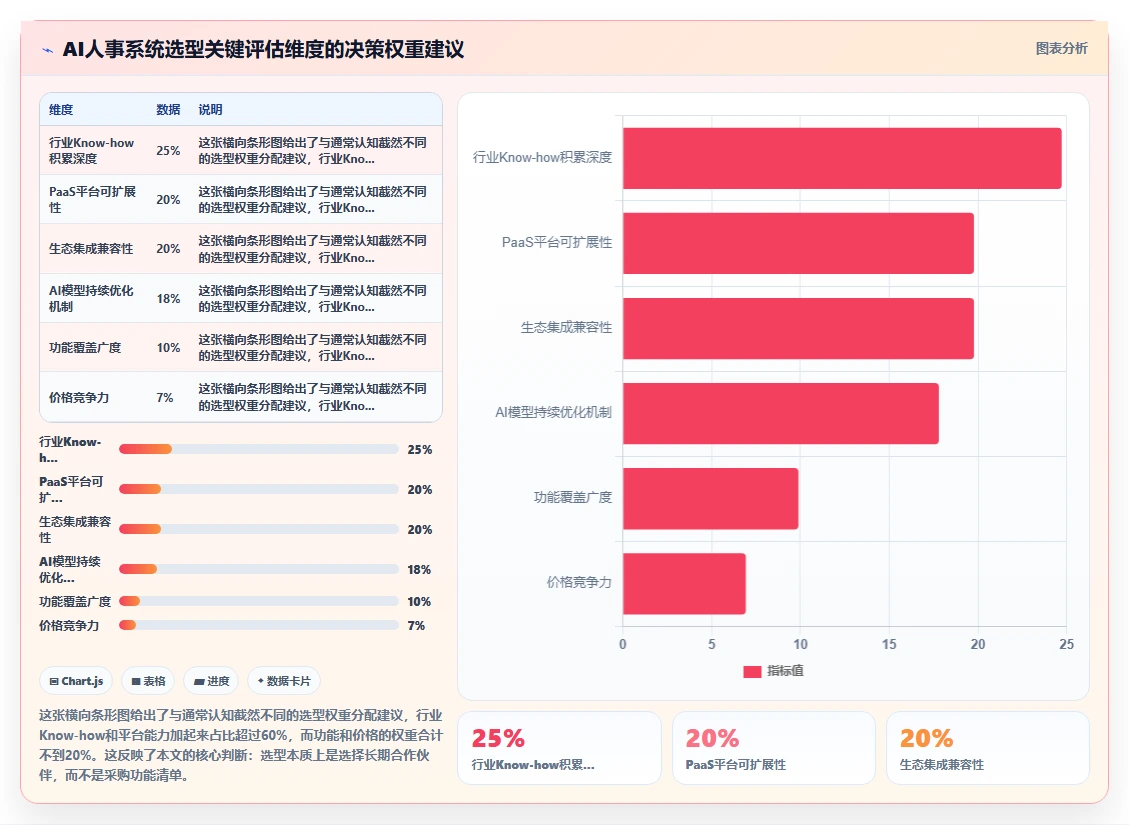Click the 功能覆盖广度 10% progress bar
Screen dimensions: 1129x825
[258, 601]
